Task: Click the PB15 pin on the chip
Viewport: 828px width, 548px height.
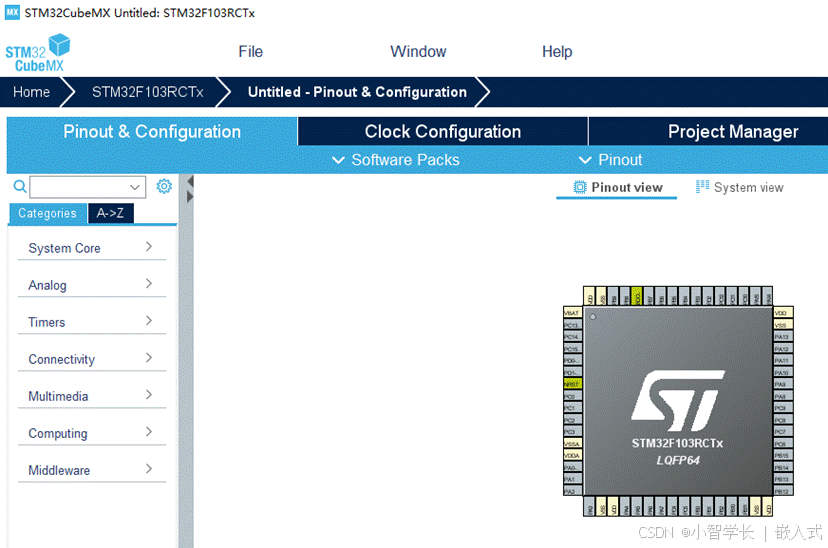Action: tap(783, 455)
